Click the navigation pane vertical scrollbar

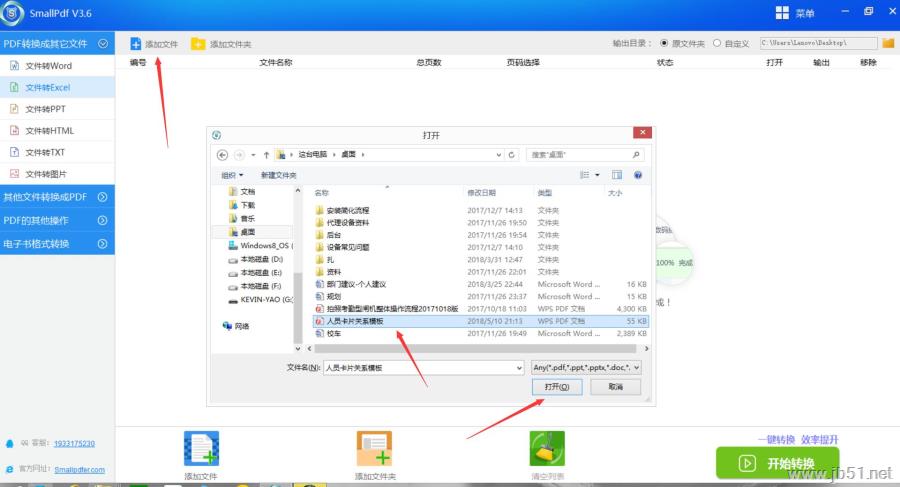297,307
